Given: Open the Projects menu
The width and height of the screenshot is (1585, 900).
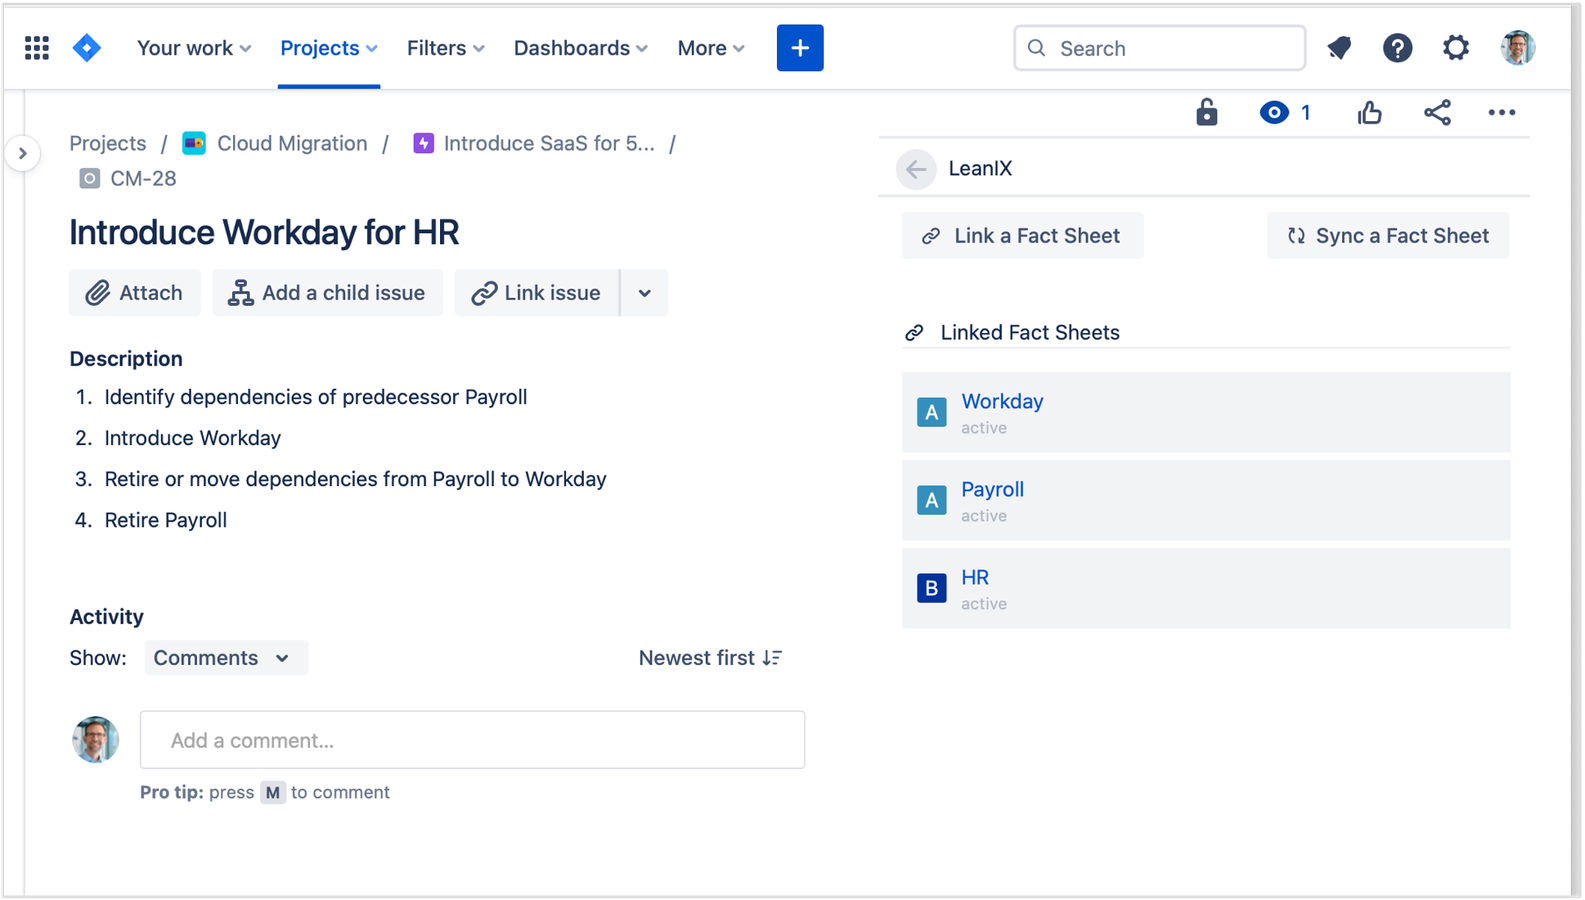Looking at the screenshot, I should tap(329, 48).
